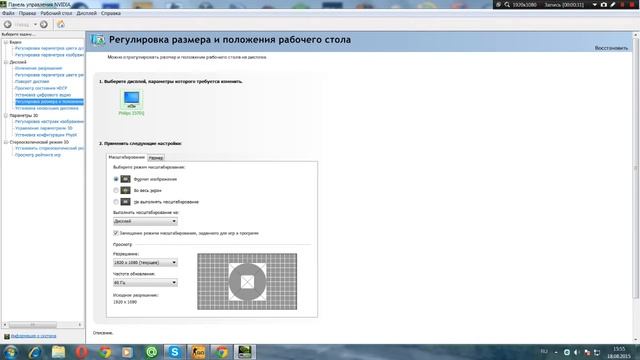The image size is (640, 360).
Task: Open the Skype taskbar icon
Action: 175,352
